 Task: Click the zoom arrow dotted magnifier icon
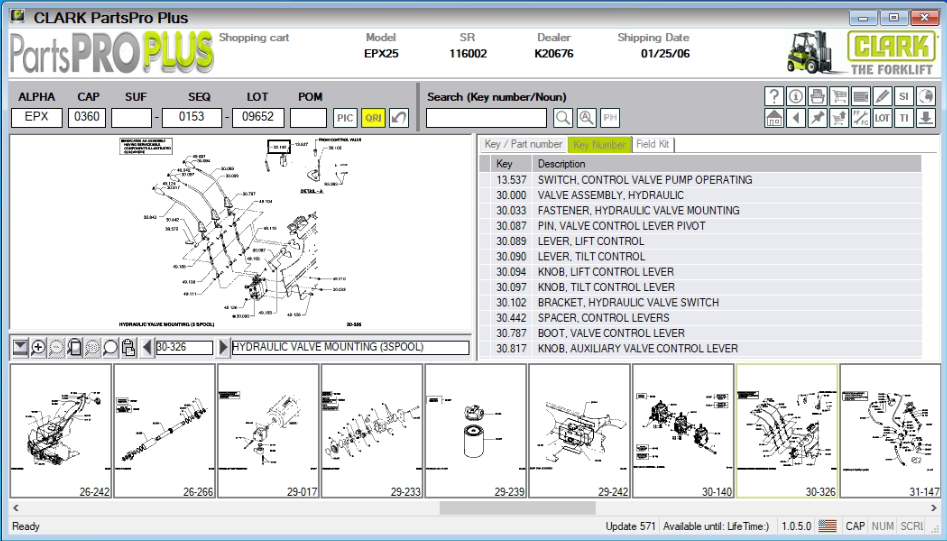tap(92, 347)
